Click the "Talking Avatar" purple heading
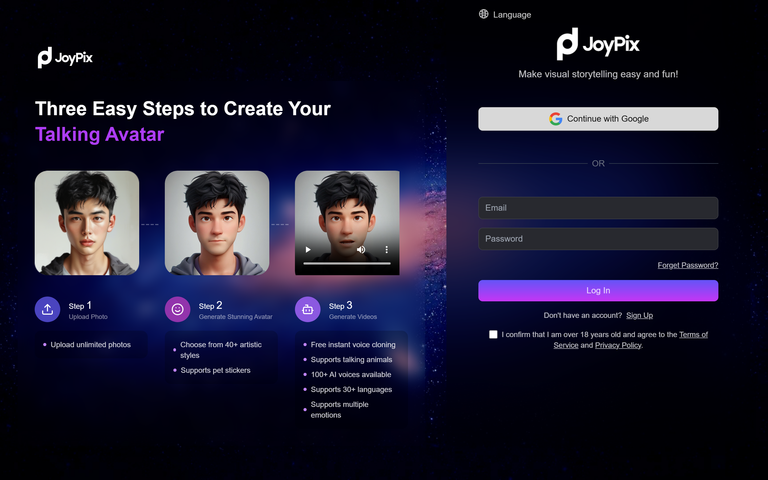Image resolution: width=768 pixels, height=480 pixels. click(x=99, y=135)
